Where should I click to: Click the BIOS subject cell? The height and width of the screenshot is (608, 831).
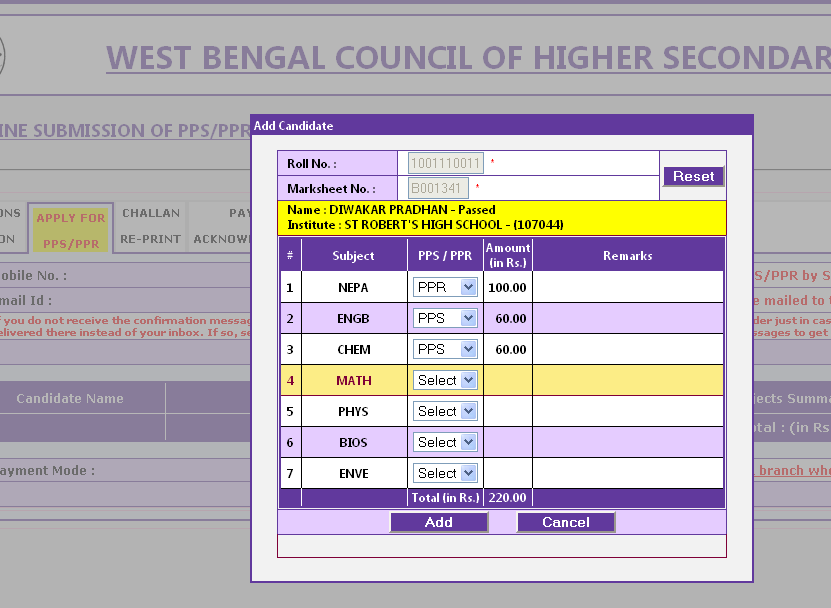[354, 443]
